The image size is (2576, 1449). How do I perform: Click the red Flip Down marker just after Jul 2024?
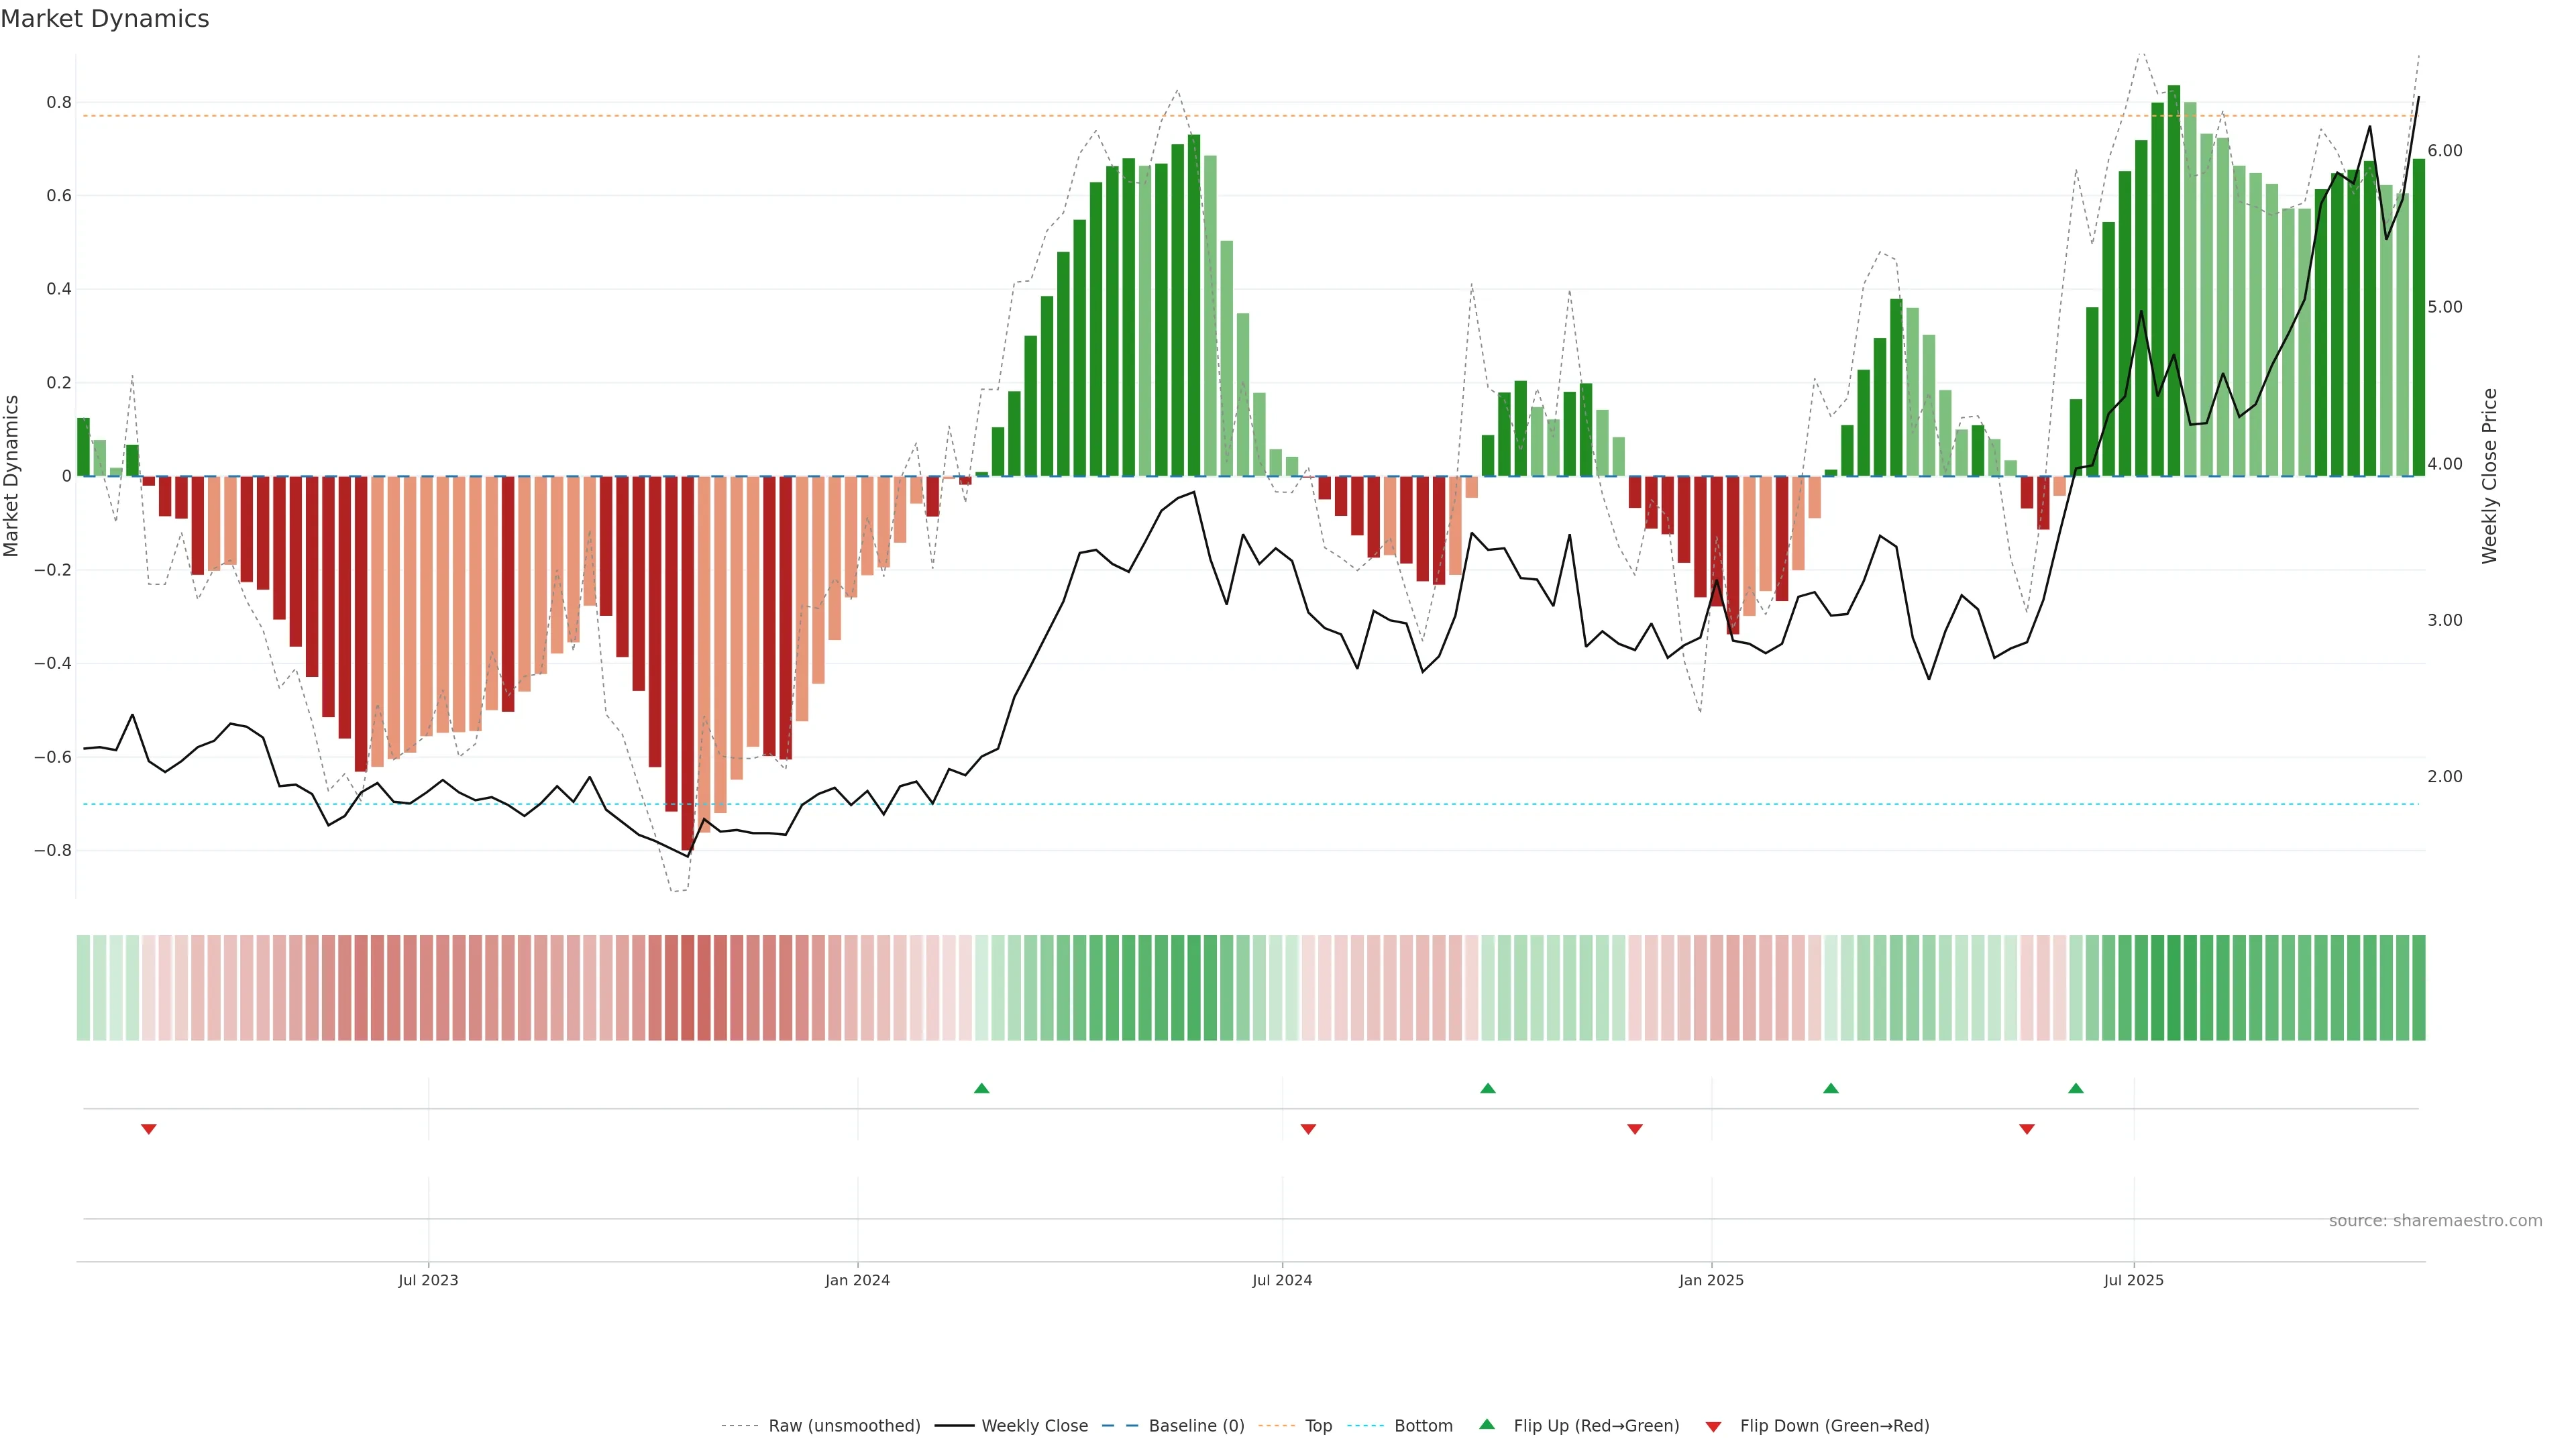coord(1308,1129)
